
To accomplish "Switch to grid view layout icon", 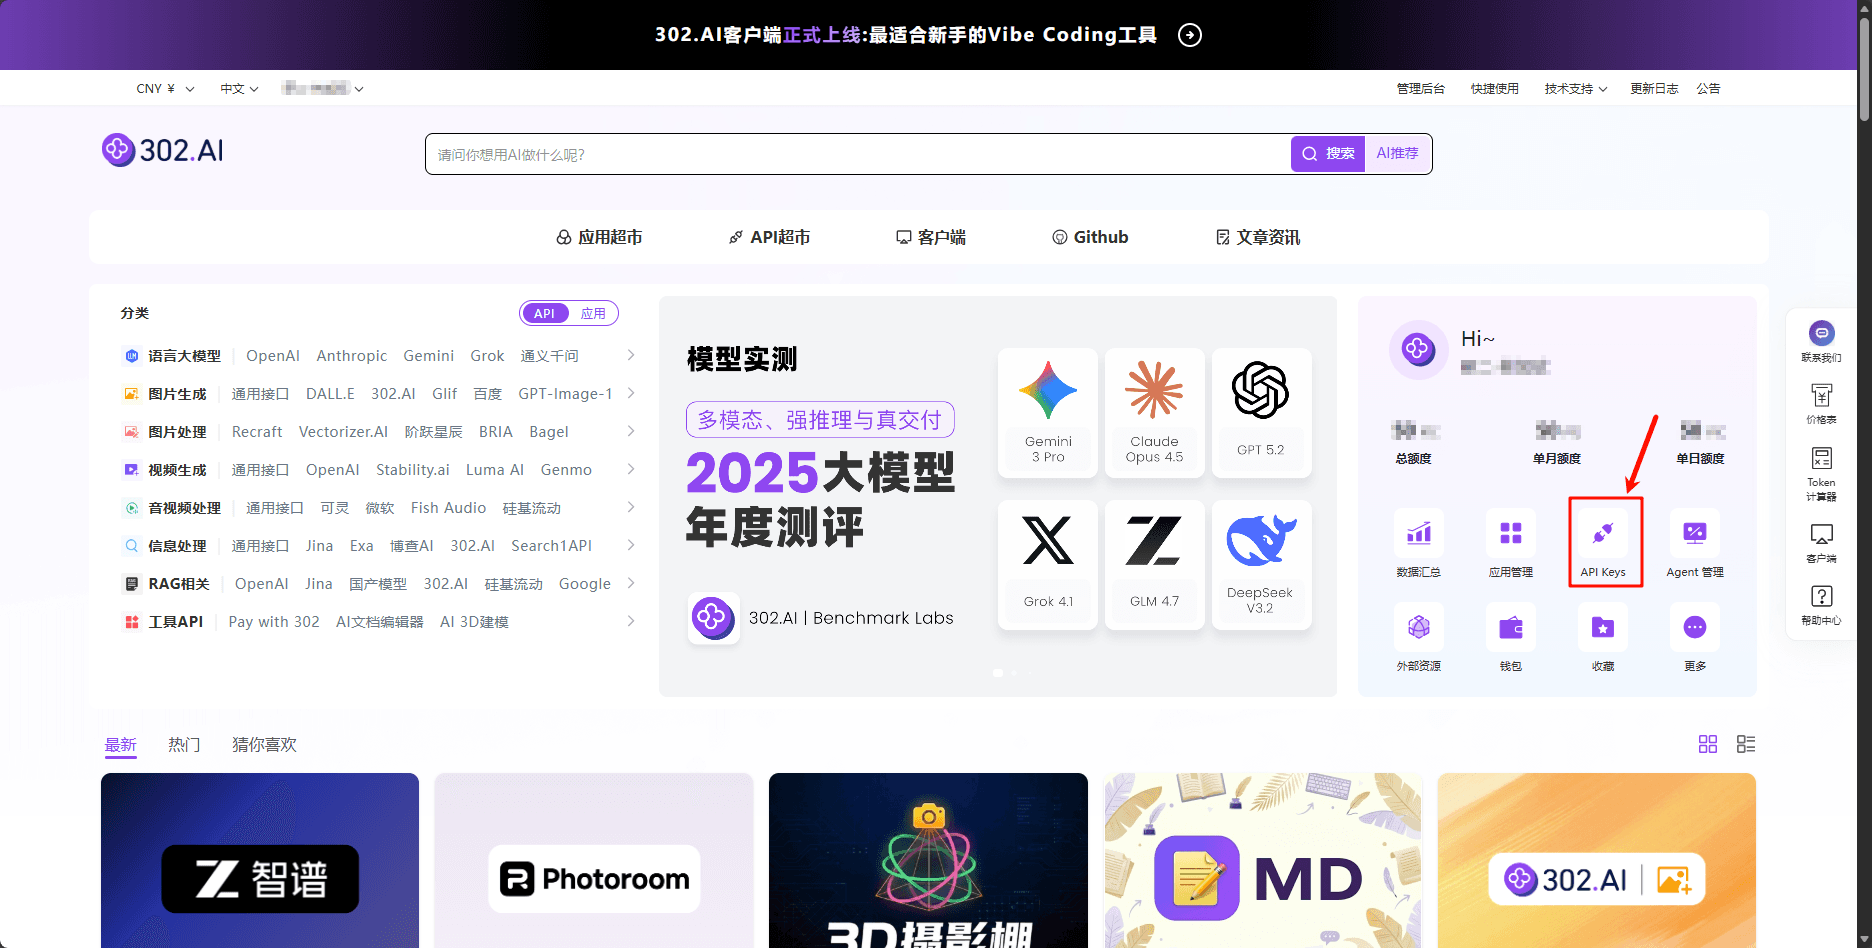I will (1708, 744).
